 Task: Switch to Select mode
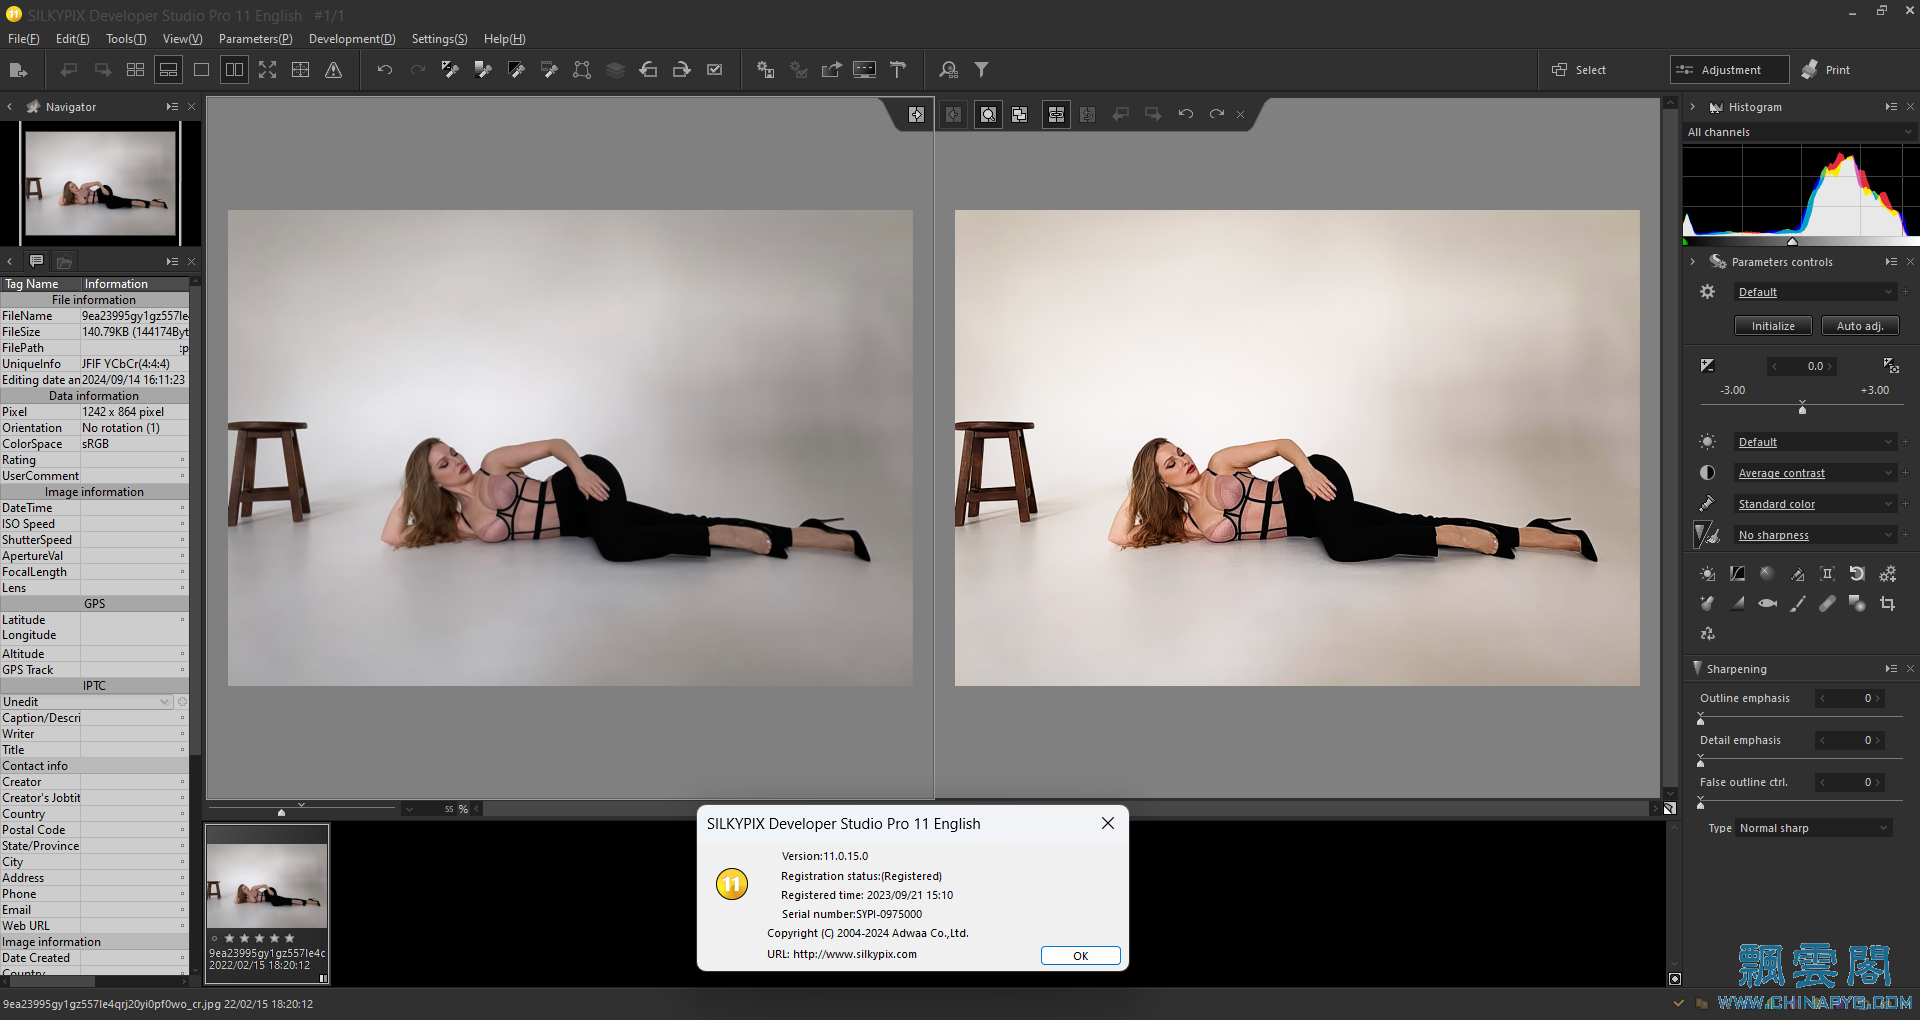click(x=1579, y=70)
